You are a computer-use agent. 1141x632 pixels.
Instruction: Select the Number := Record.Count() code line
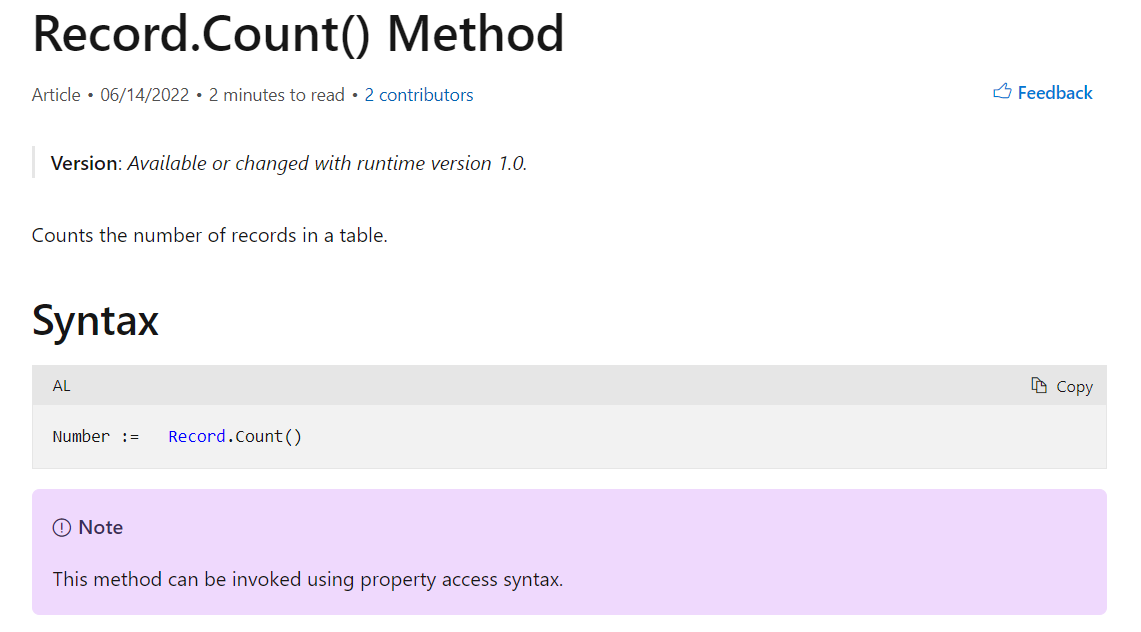pyautogui.click(x=176, y=436)
